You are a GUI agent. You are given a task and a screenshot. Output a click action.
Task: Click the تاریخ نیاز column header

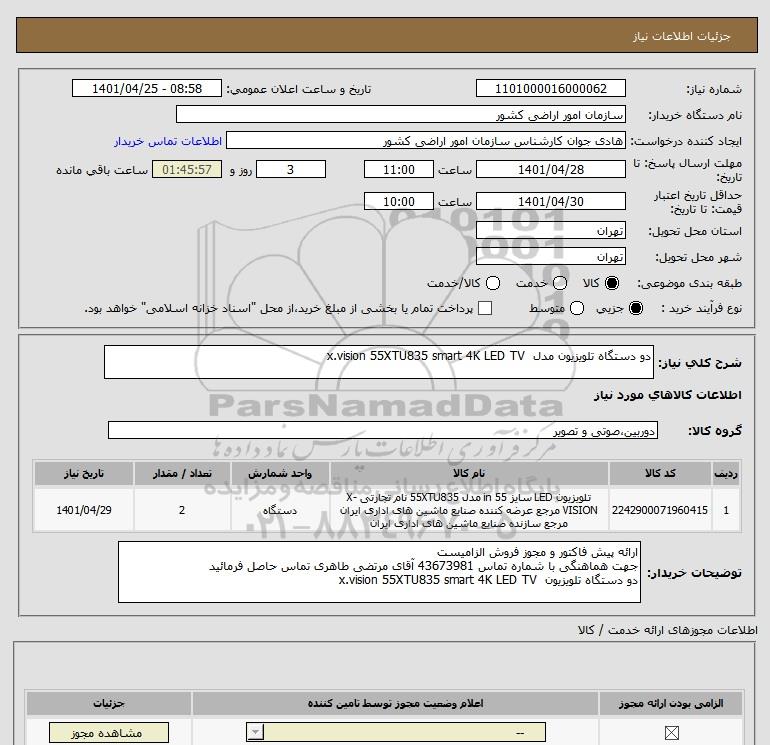click(x=83, y=473)
